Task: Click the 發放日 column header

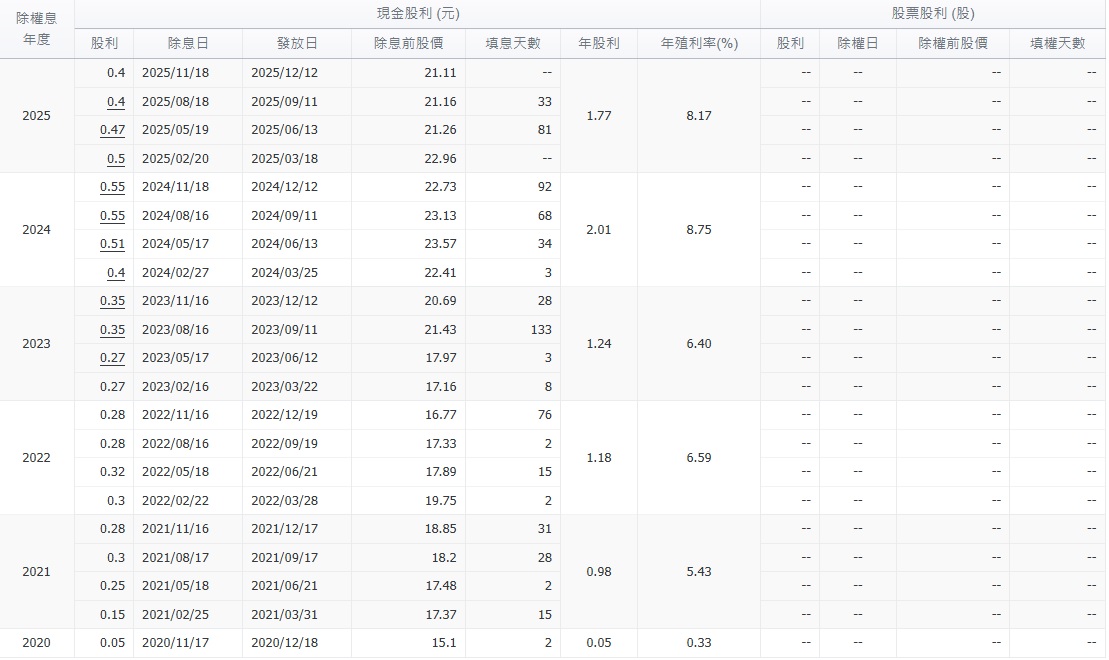Action: [x=297, y=44]
